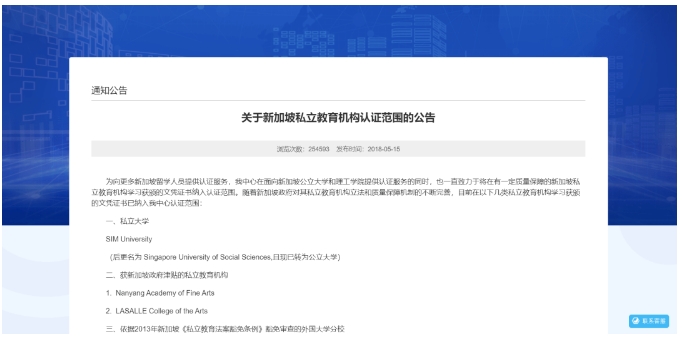Click the headset icon in 联系客服 button

point(636,321)
